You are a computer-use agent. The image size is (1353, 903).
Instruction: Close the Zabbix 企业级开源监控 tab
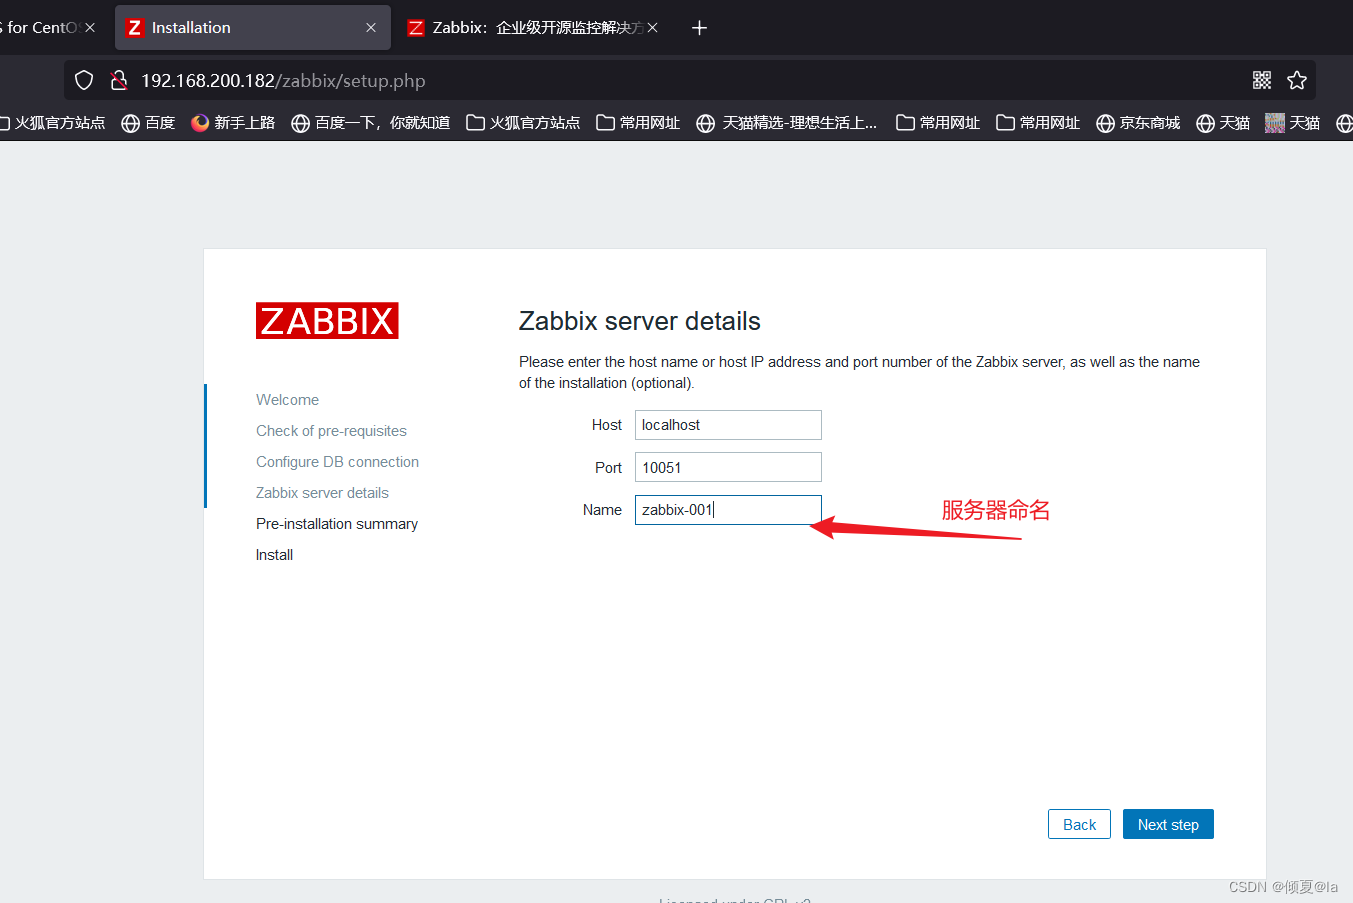pos(652,28)
